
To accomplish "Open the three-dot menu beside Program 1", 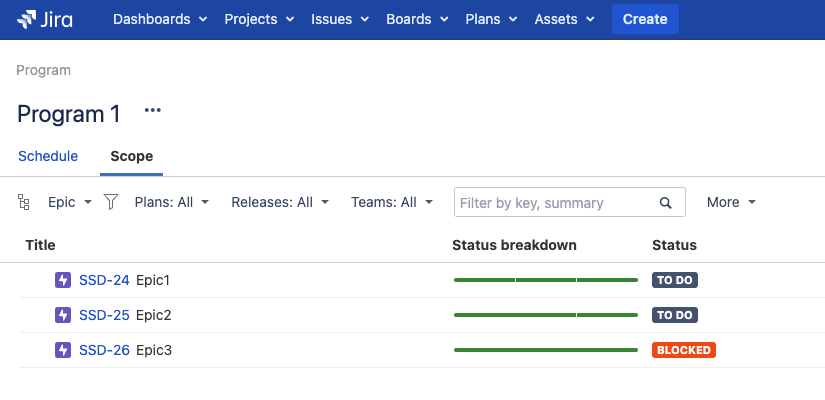I will point(152,111).
